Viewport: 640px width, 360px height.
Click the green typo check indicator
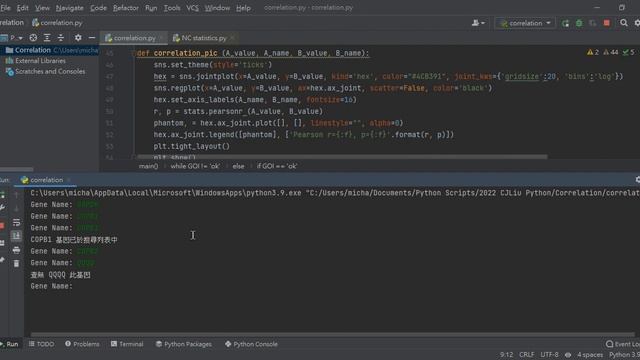[629, 52]
